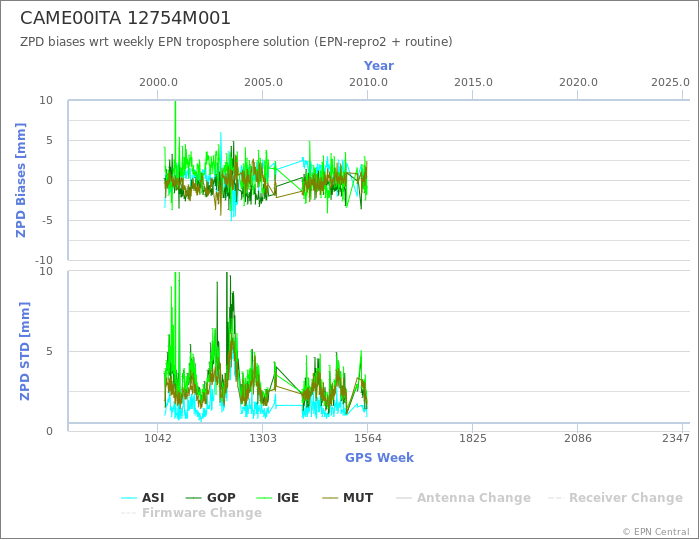
Task: Click the -10 label on the biases axis
Action: click(44, 260)
